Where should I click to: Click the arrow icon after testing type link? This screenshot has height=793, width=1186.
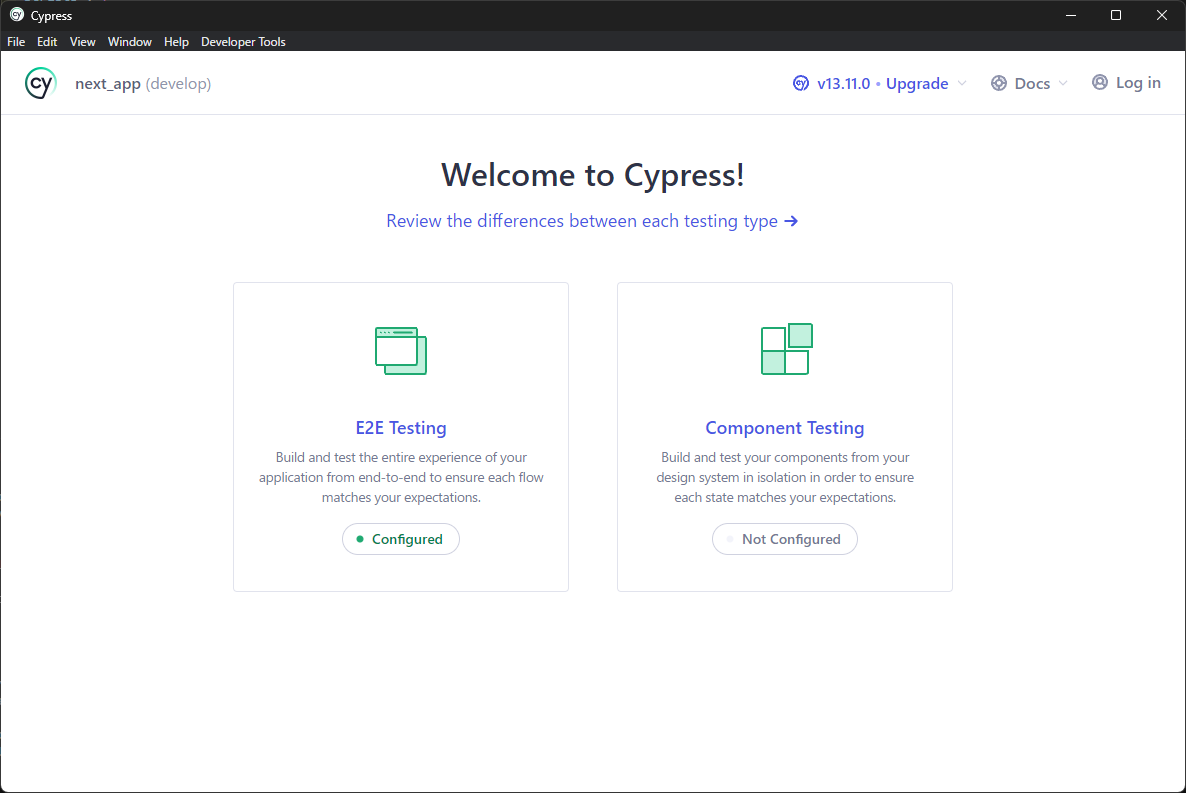[791, 221]
